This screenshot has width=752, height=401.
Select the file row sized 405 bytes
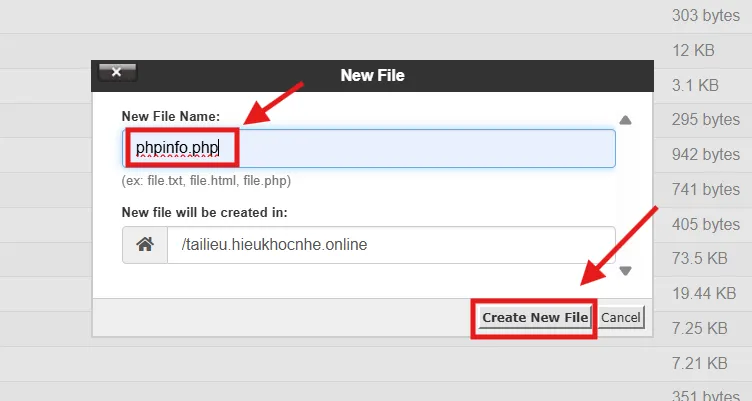coord(705,224)
